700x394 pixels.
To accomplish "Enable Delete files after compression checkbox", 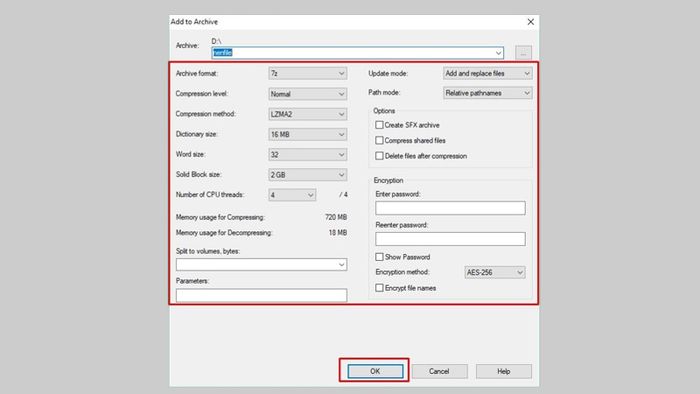I will 379,156.
